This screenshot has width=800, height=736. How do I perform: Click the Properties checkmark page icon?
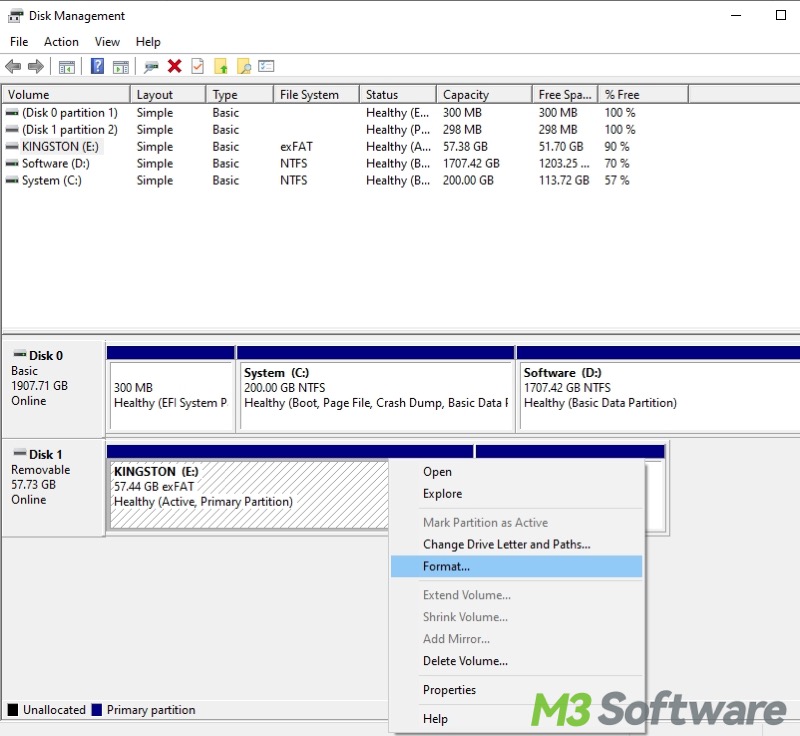coord(197,66)
